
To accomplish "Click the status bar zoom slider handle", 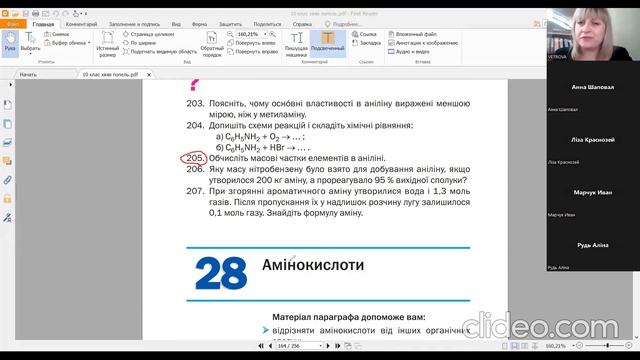I will [608, 346].
